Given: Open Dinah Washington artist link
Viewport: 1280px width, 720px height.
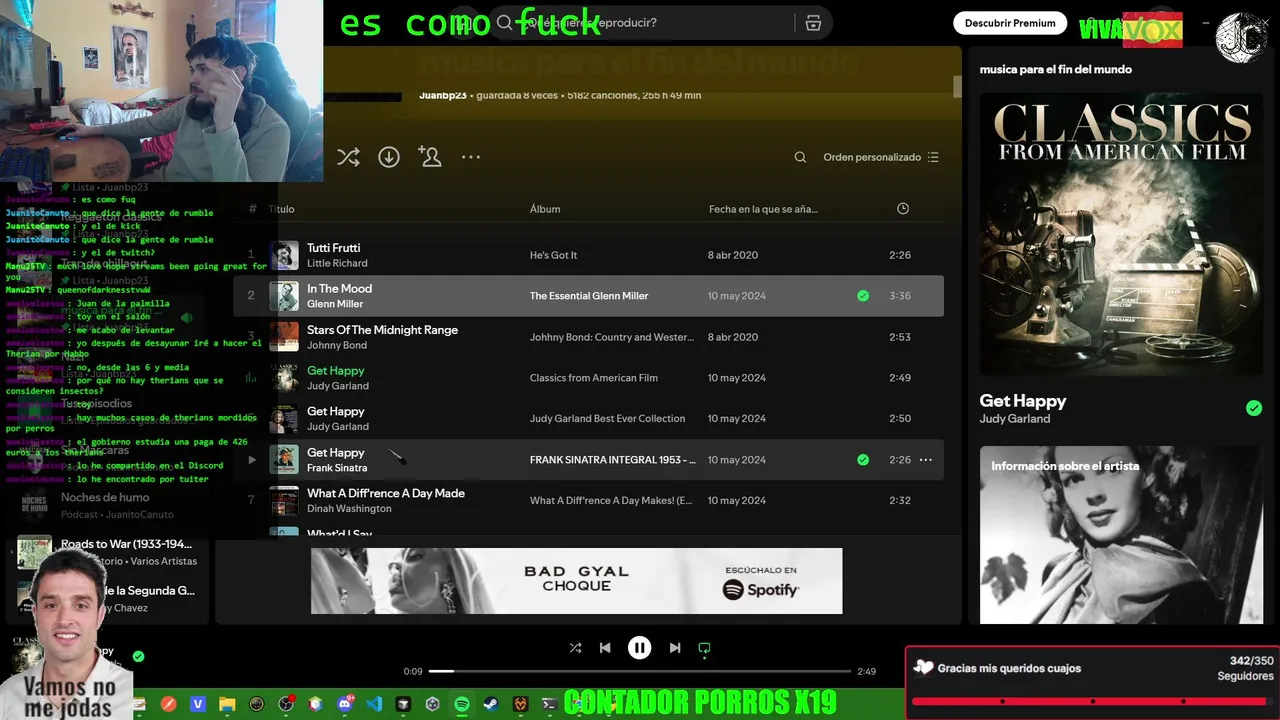Looking at the screenshot, I should pos(349,509).
